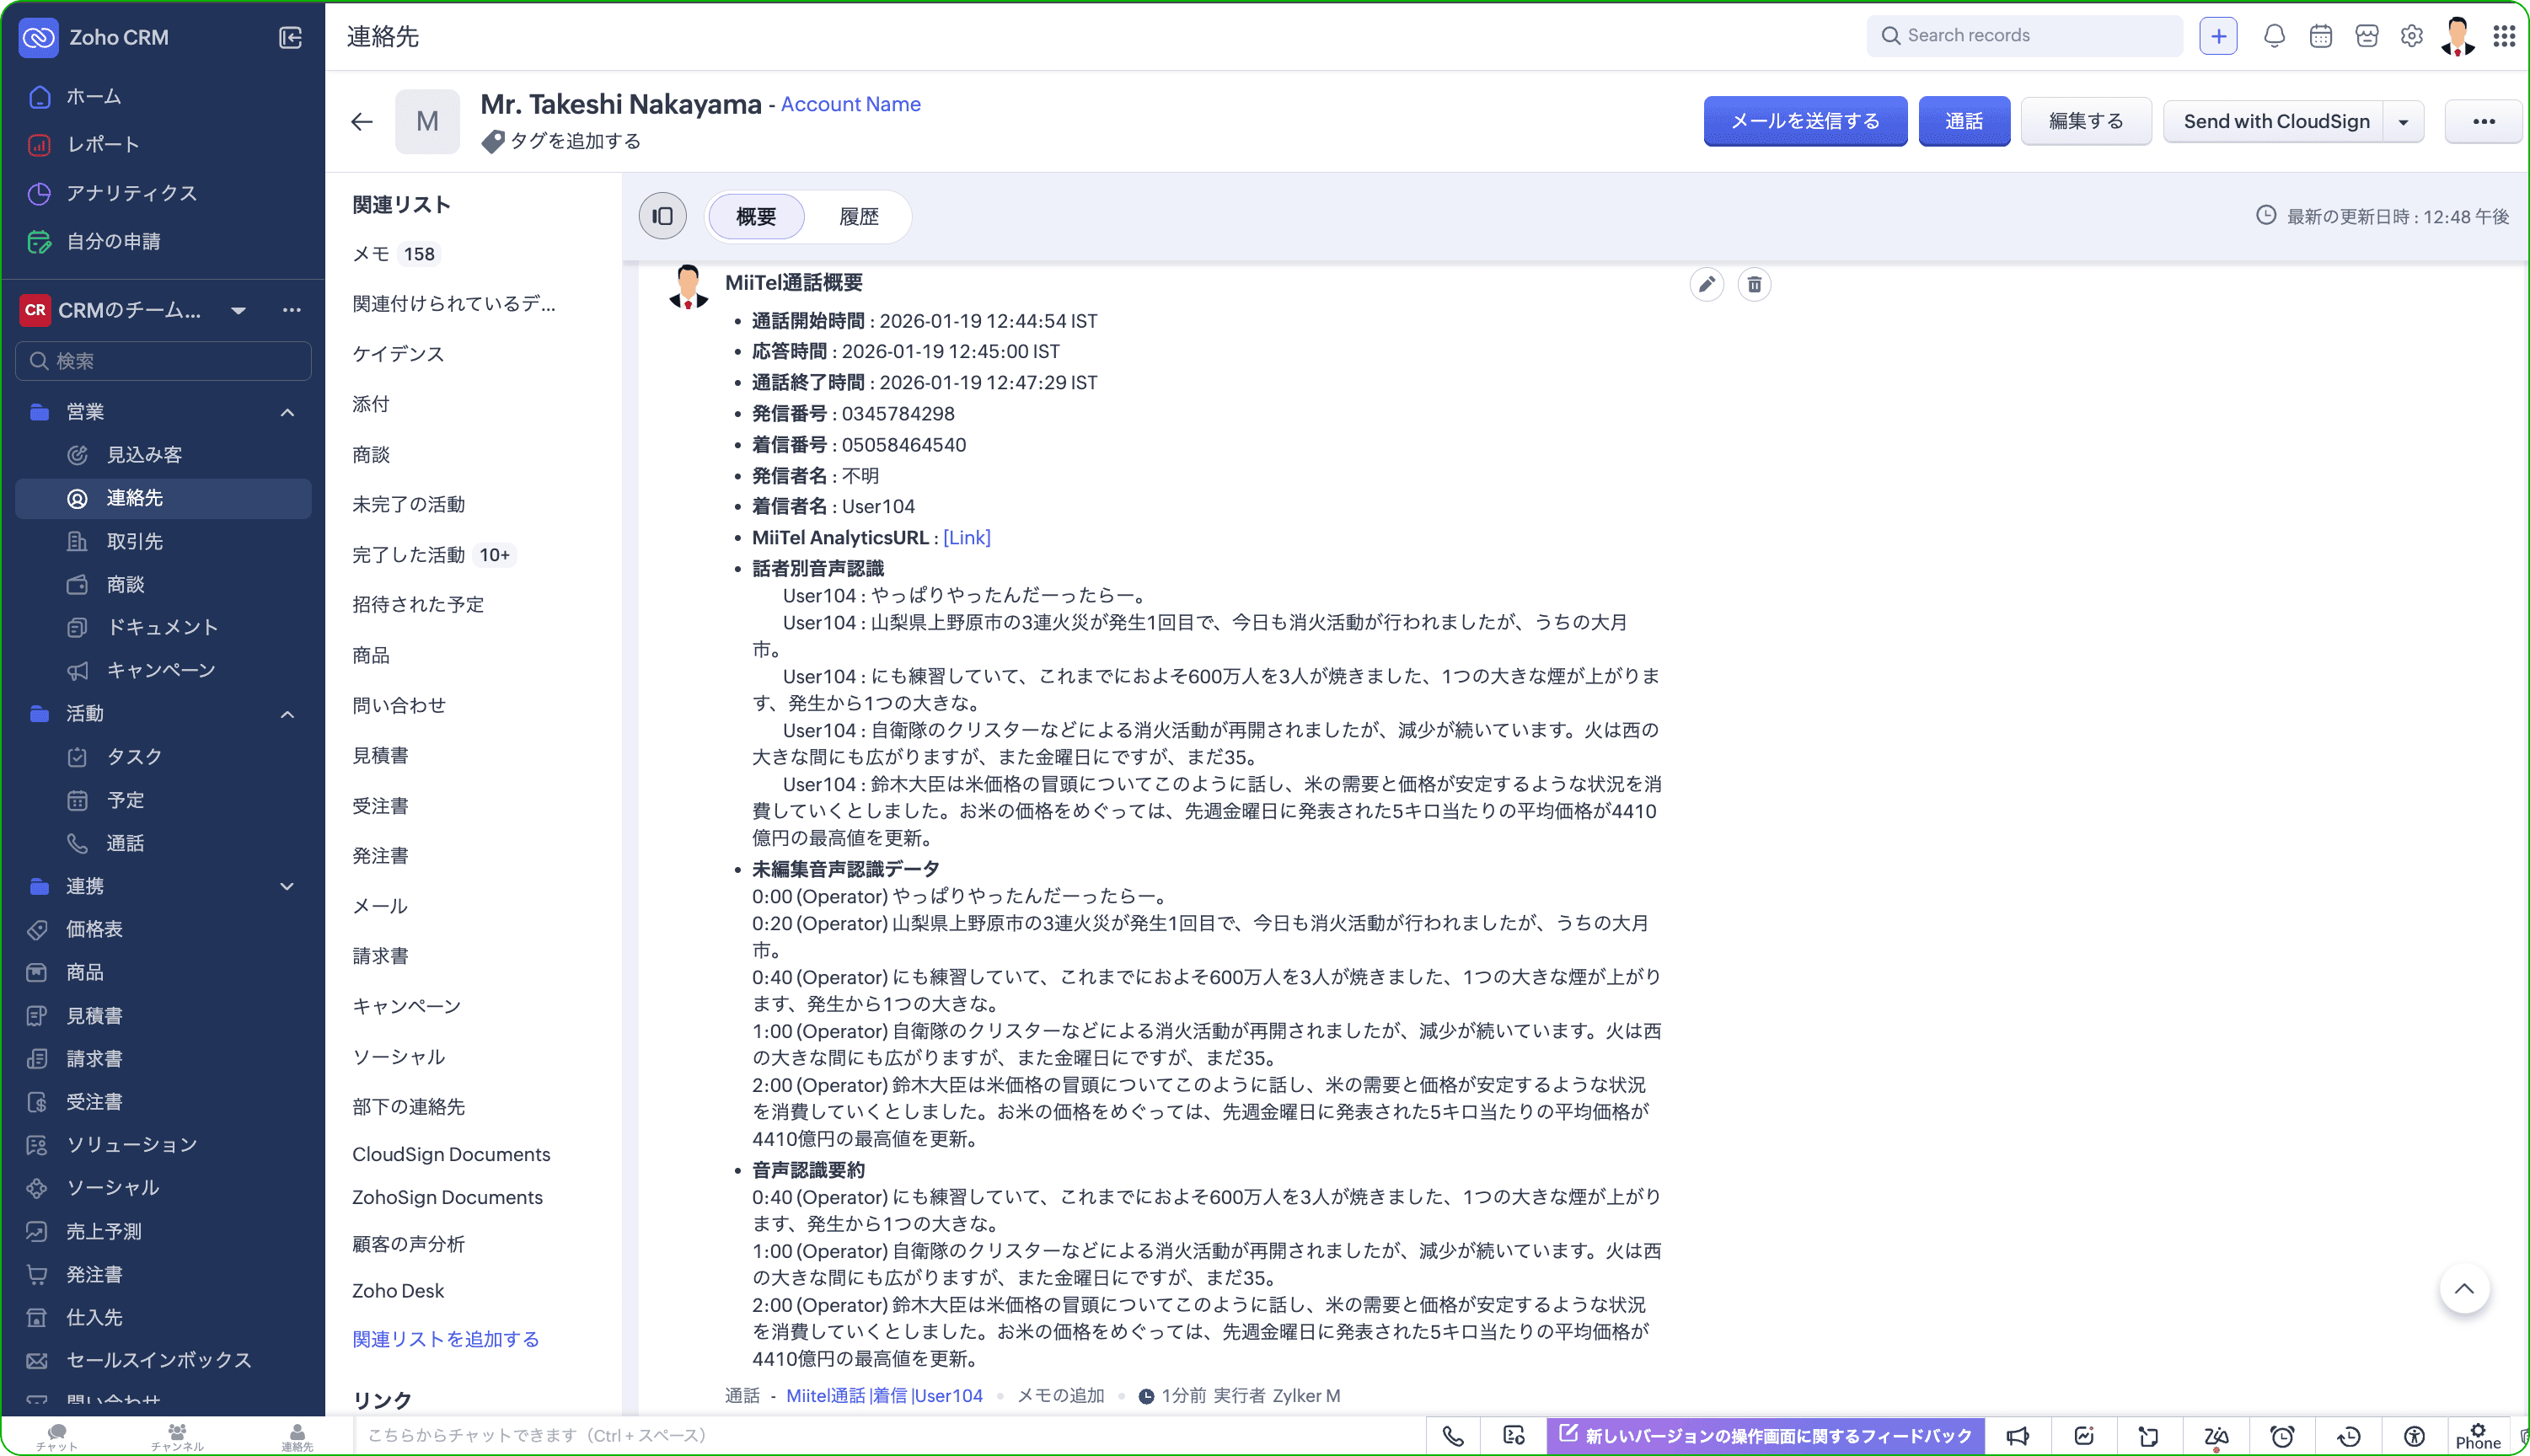Open Send with CloudSign dropdown arrow
The width and height of the screenshot is (2530, 1456).
[x=2403, y=122]
